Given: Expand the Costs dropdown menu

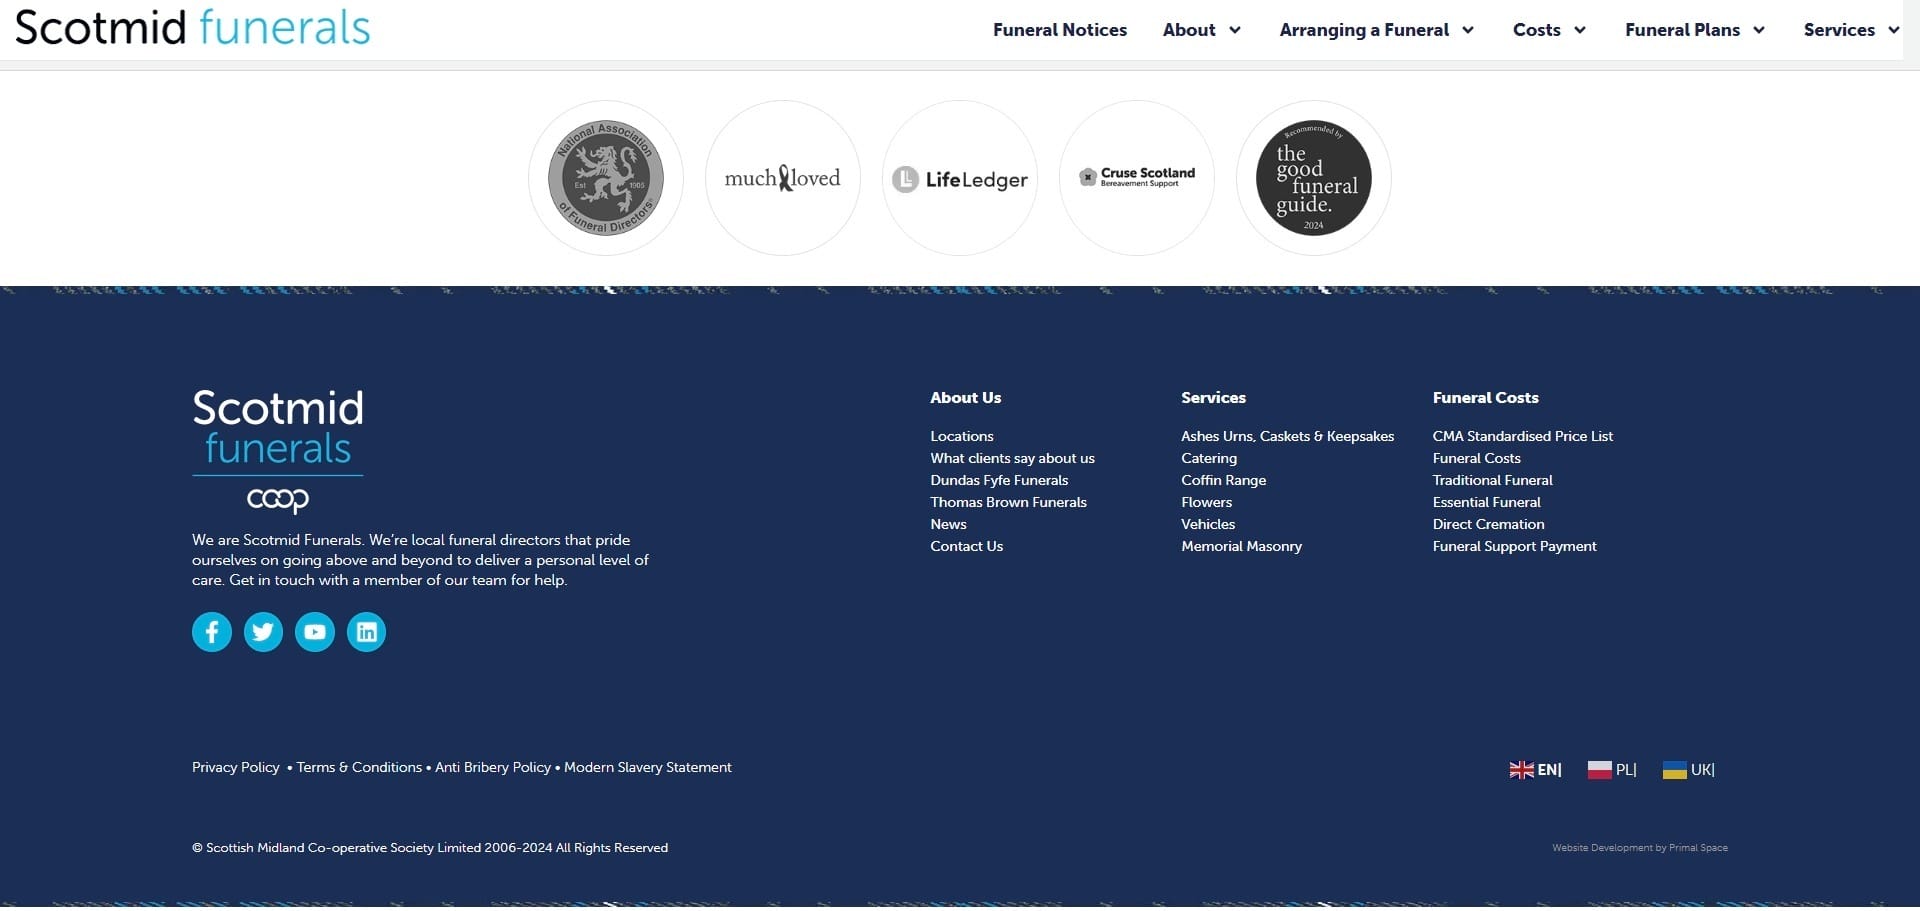Looking at the screenshot, I should coord(1549,30).
